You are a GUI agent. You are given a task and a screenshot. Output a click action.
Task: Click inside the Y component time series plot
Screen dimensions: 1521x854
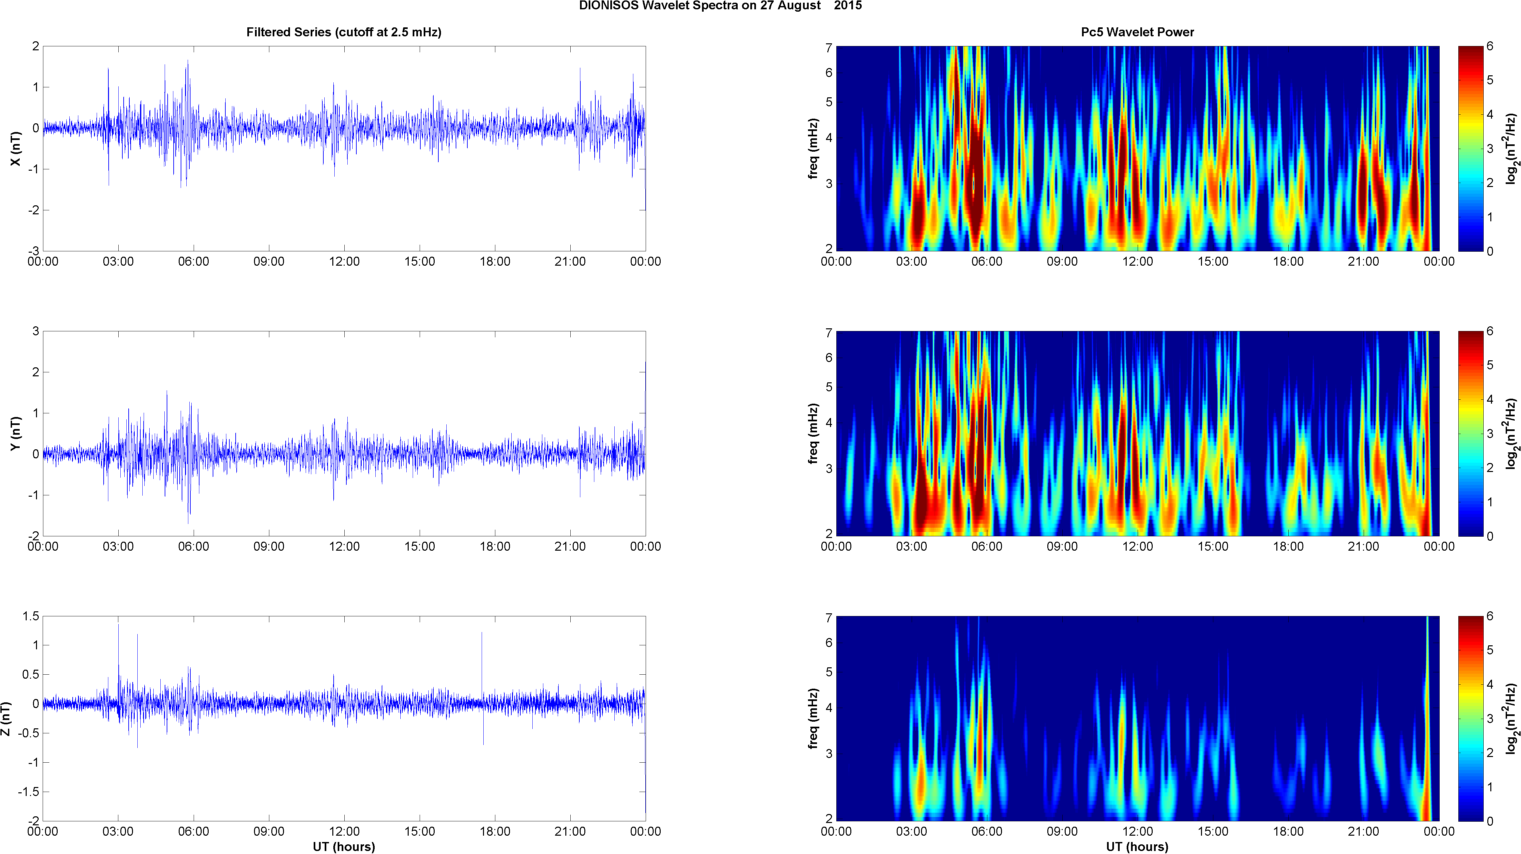(344, 433)
